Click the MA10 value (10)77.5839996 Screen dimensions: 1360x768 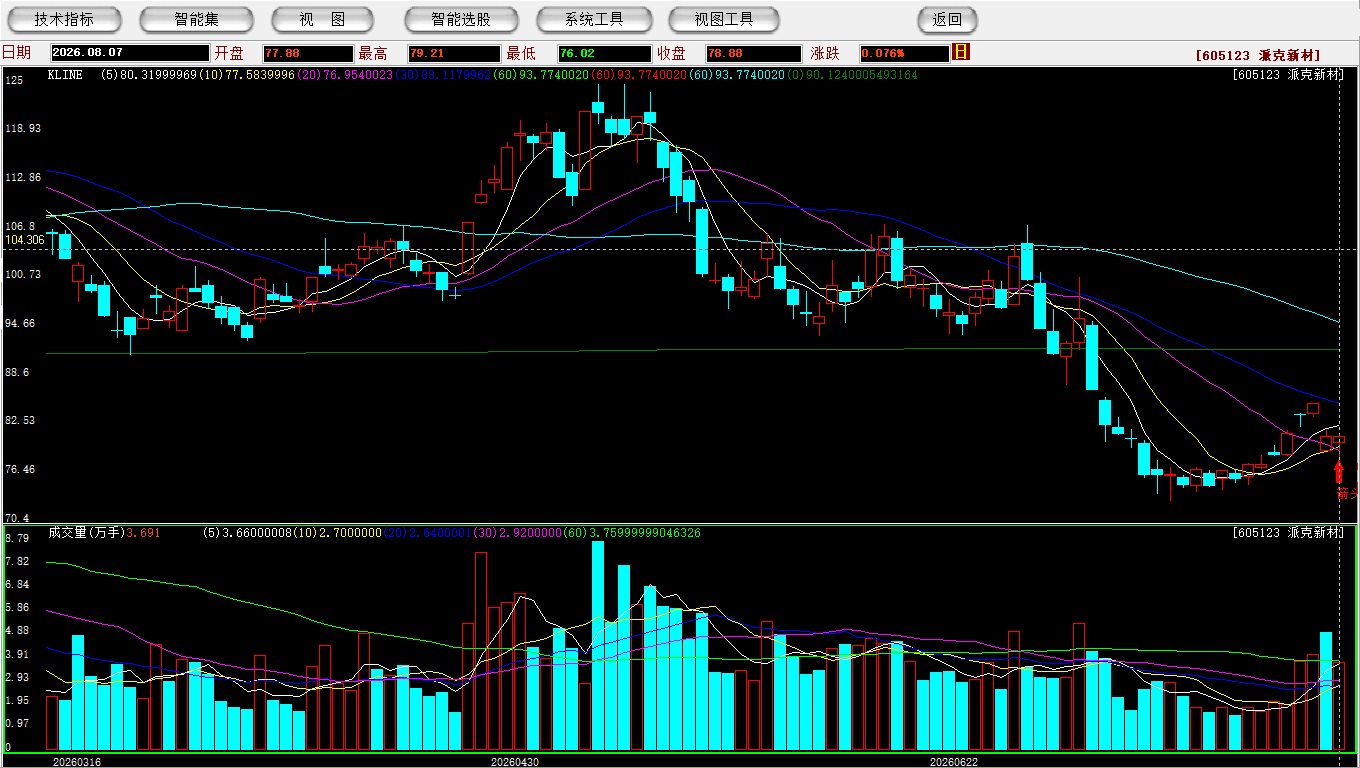pyautogui.click(x=245, y=75)
